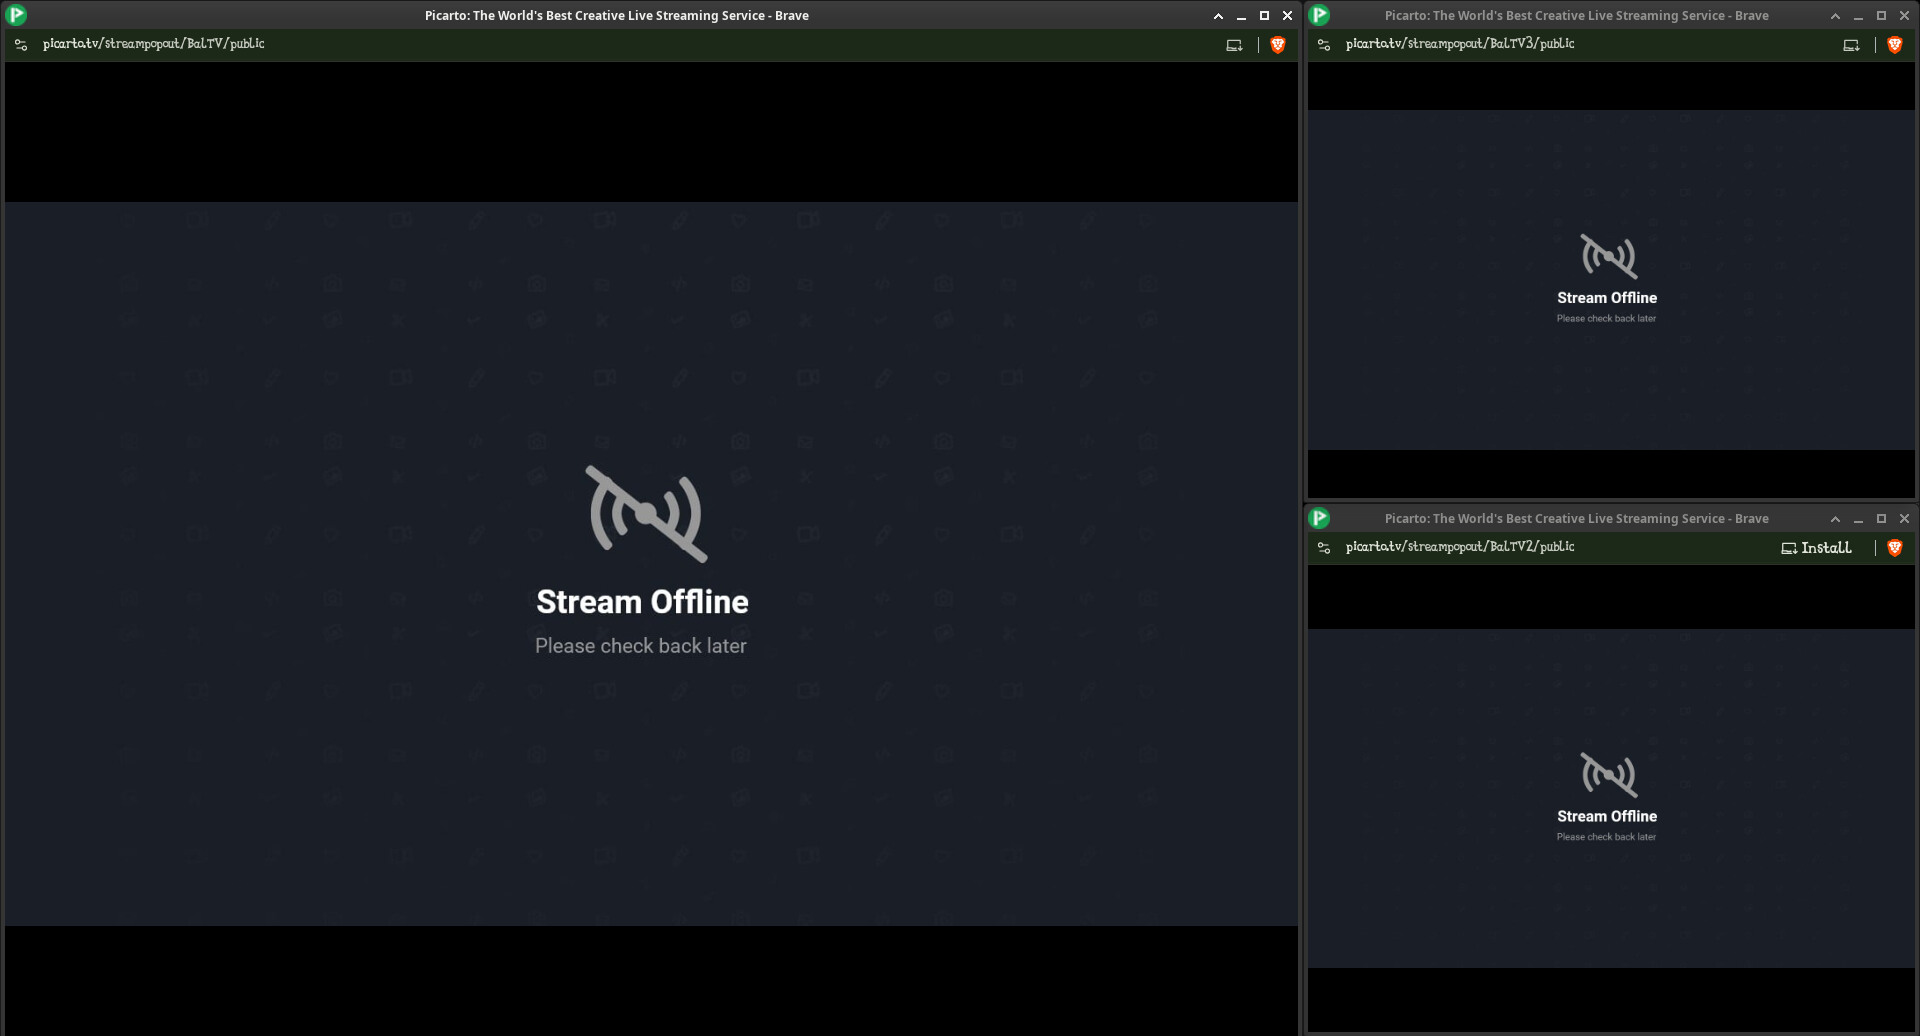1920x1036 pixels.
Task: Open site settings icon in BalTV3 address bar
Action: [x=1324, y=45]
